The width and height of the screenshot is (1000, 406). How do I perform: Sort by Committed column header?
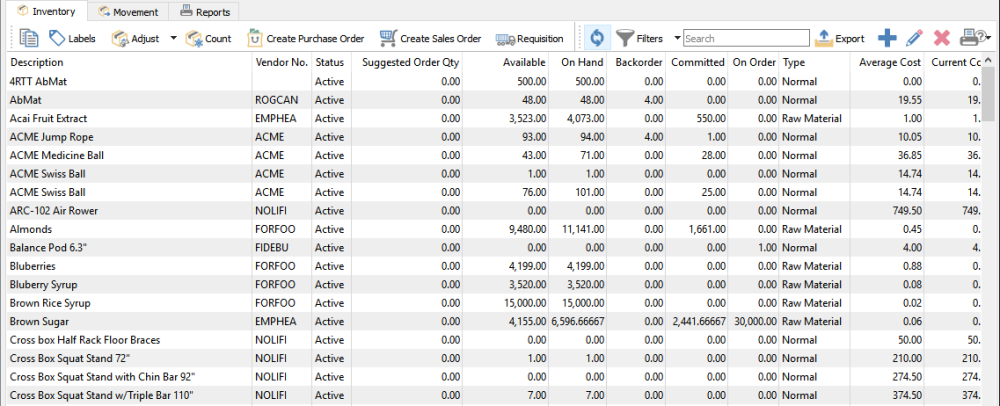(697, 62)
